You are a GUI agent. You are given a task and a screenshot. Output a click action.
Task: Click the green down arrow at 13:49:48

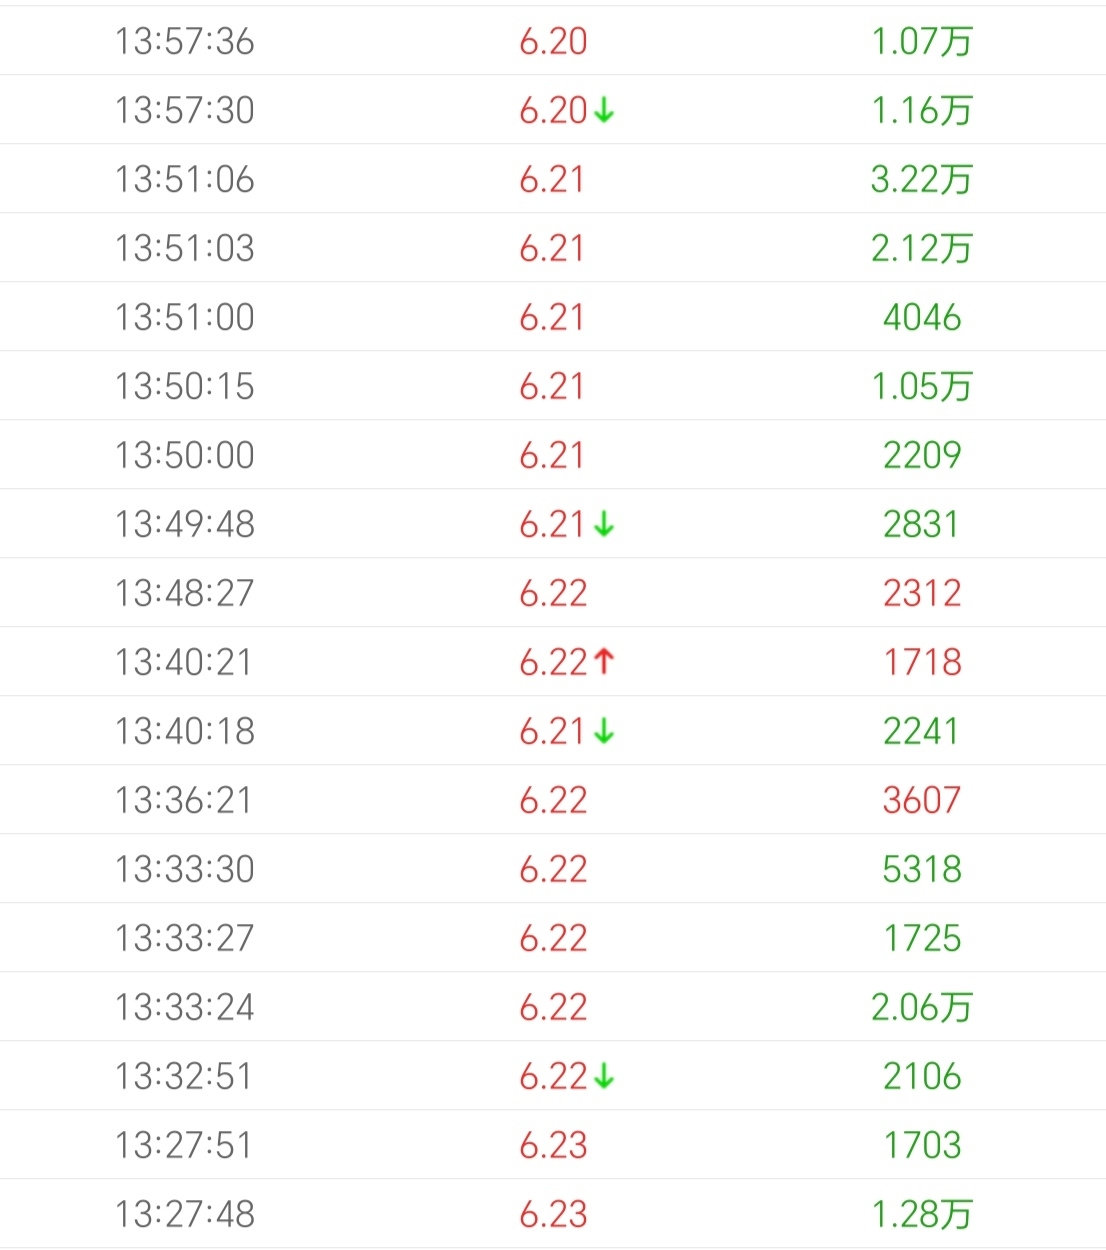point(604,524)
